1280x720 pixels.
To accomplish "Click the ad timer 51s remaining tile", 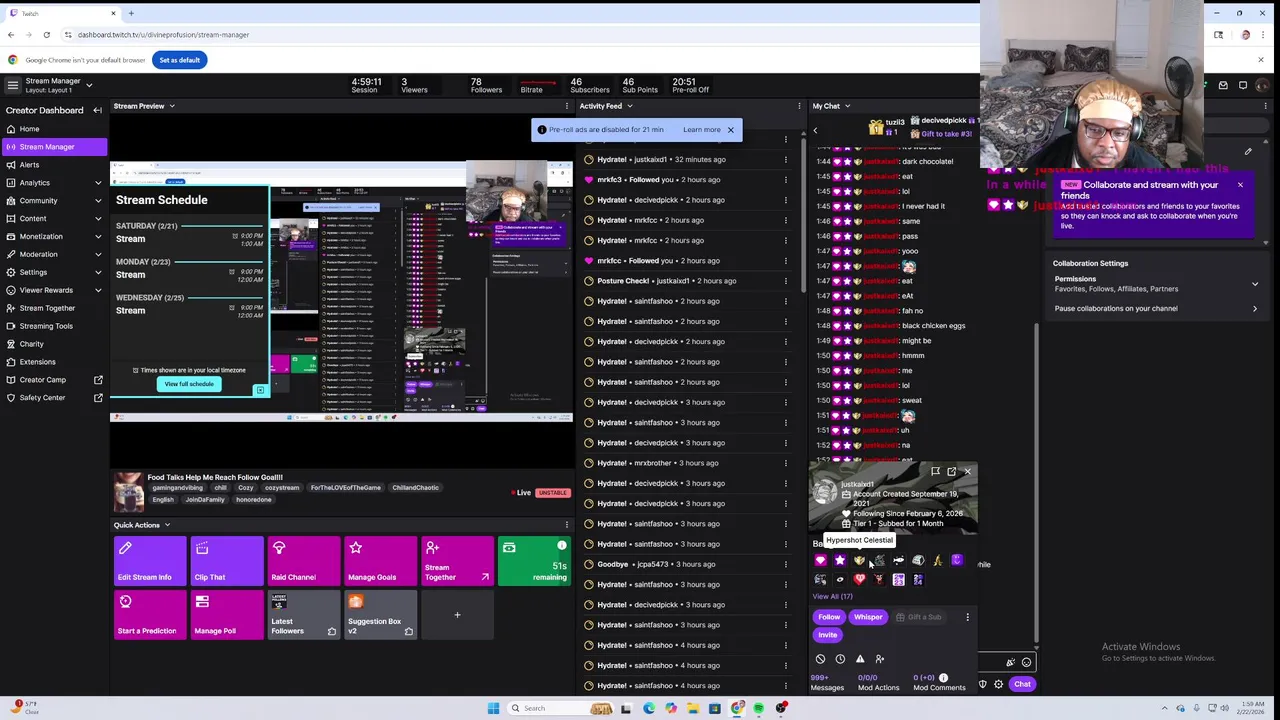I will pyautogui.click(x=535, y=561).
